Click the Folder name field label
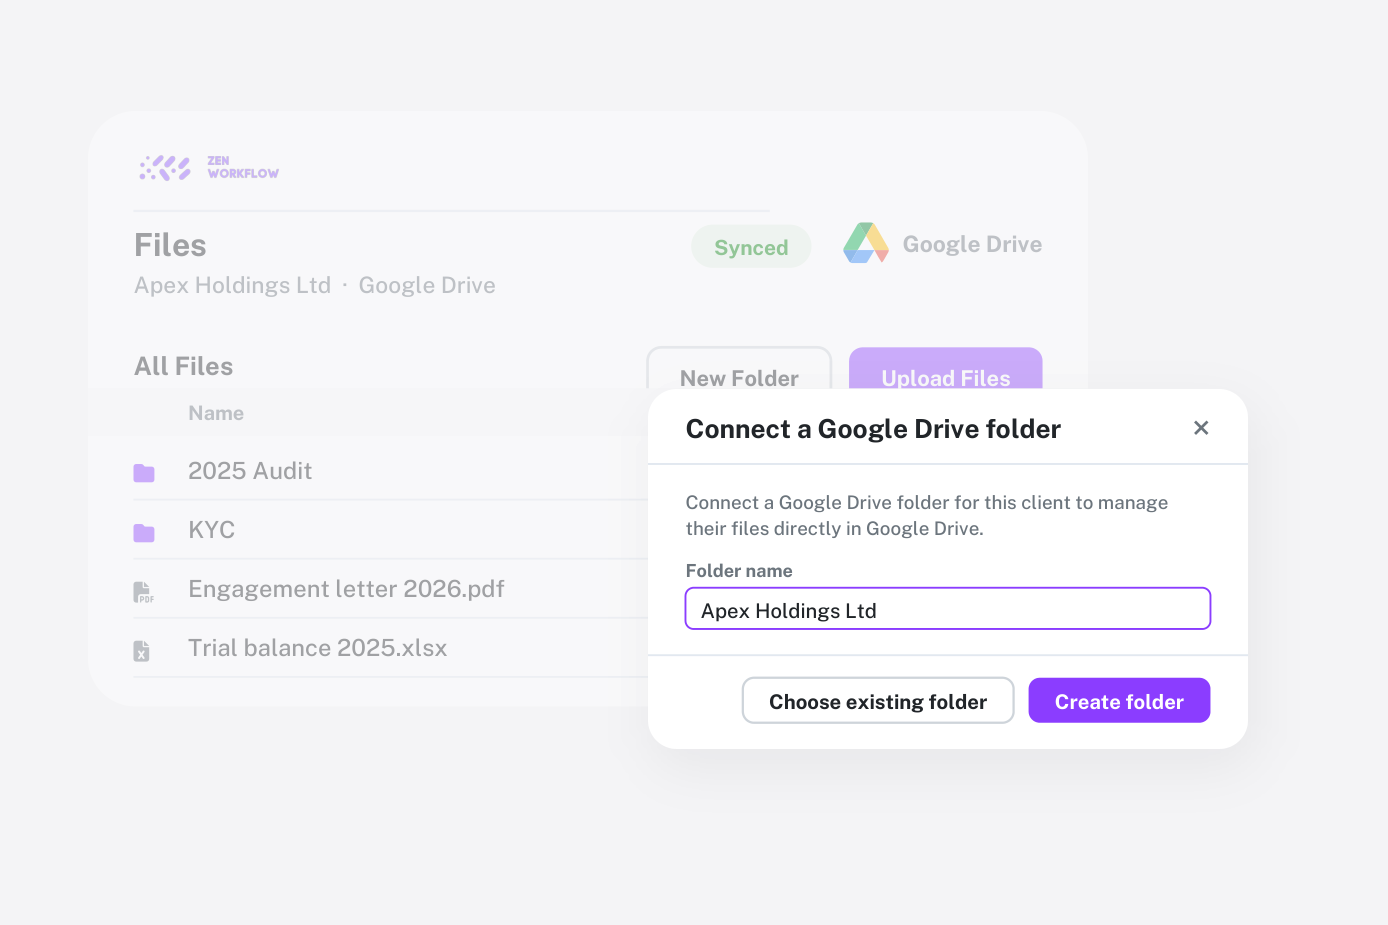This screenshot has width=1388, height=925. point(739,571)
